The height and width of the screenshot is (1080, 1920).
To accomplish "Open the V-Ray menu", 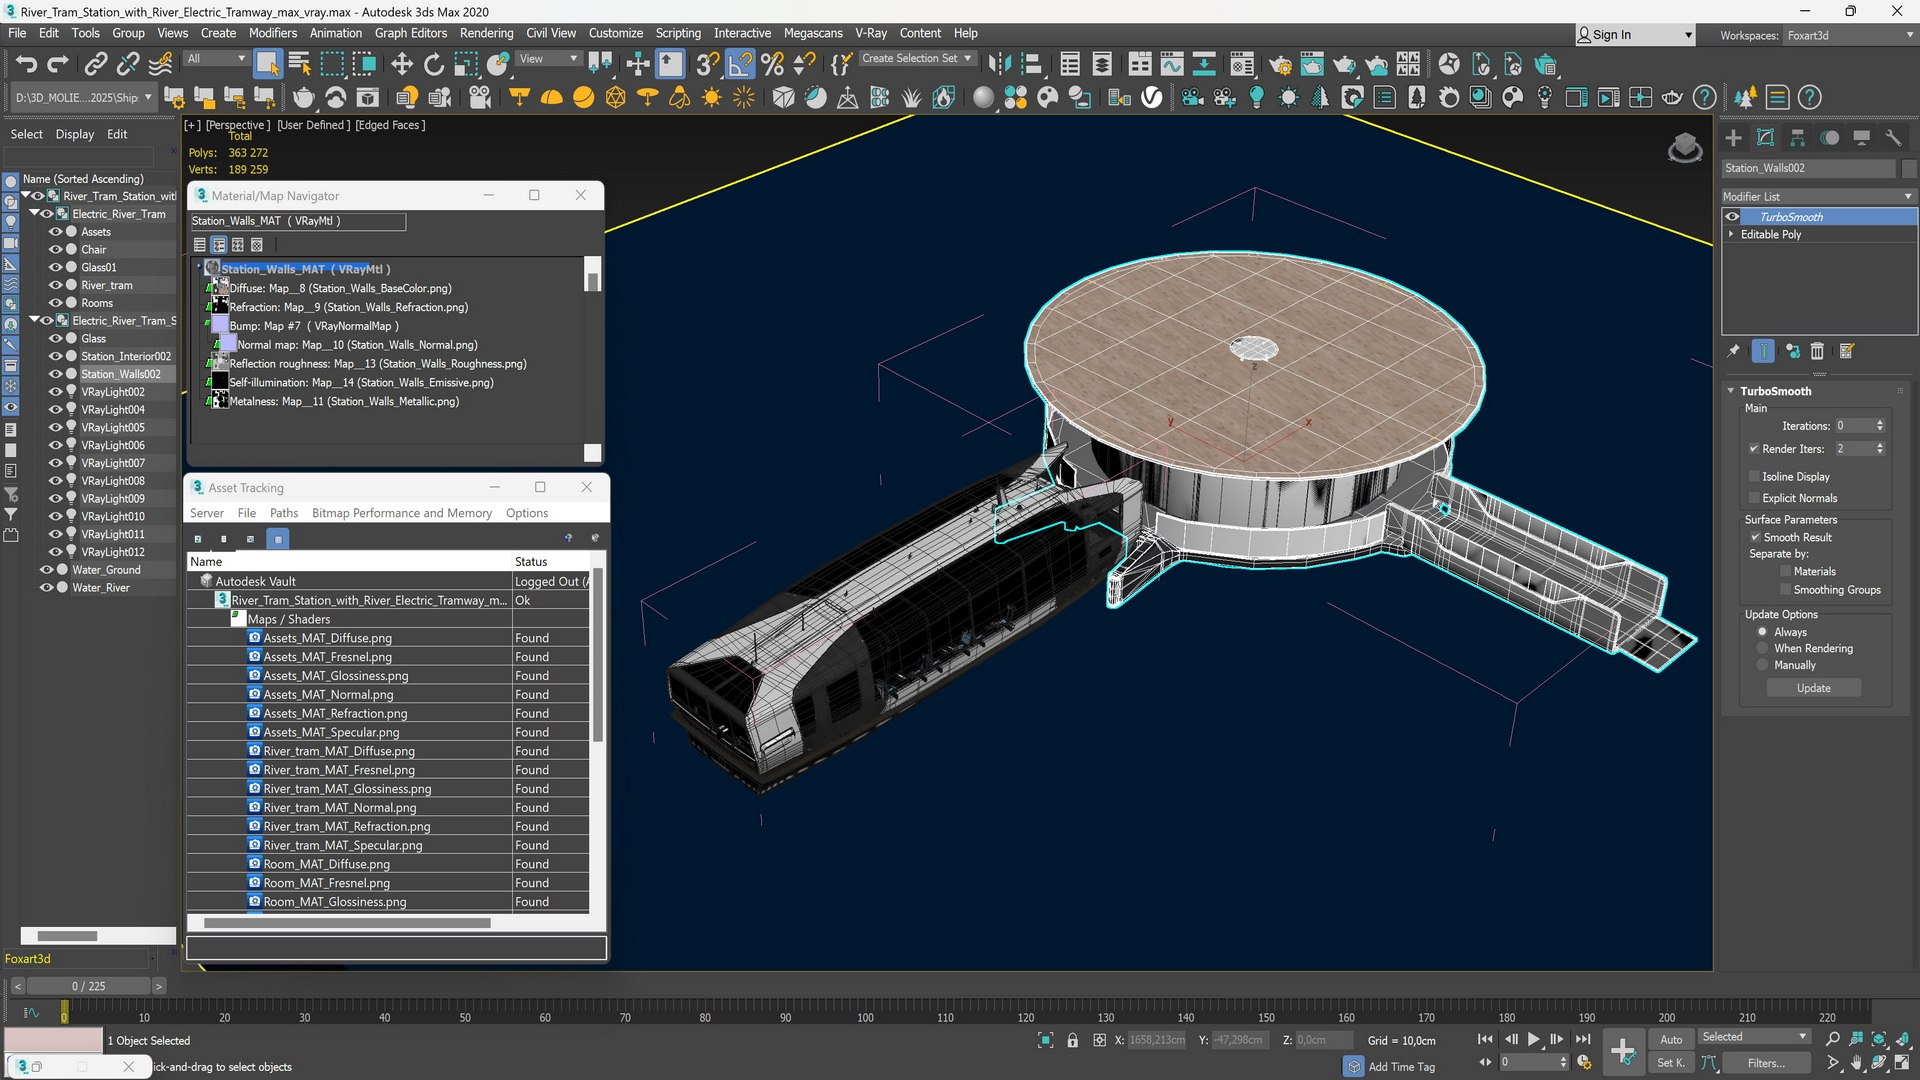I will tap(871, 33).
